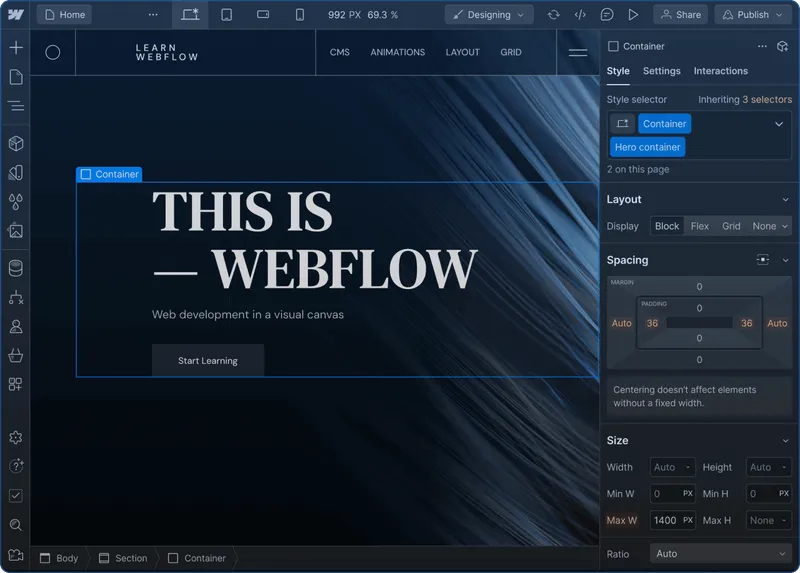Switch to mobile landscape breakpoint
This screenshot has width=800, height=573.
(x=263, y=15)
